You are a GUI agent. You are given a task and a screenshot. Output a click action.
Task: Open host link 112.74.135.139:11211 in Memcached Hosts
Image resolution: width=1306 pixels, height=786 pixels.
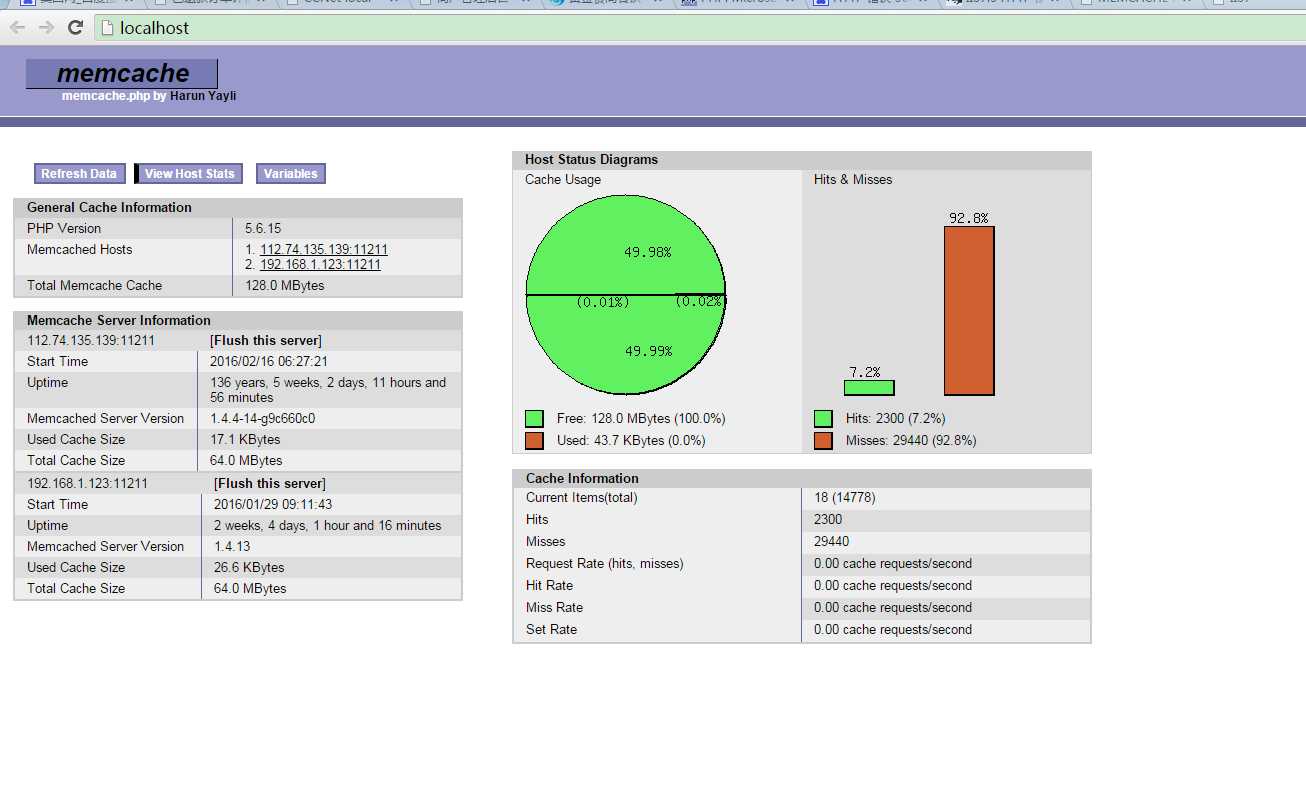click(x=324, y=250)
